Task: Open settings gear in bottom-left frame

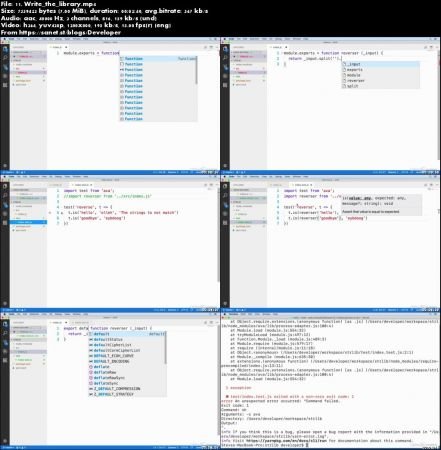Action: 5,441
